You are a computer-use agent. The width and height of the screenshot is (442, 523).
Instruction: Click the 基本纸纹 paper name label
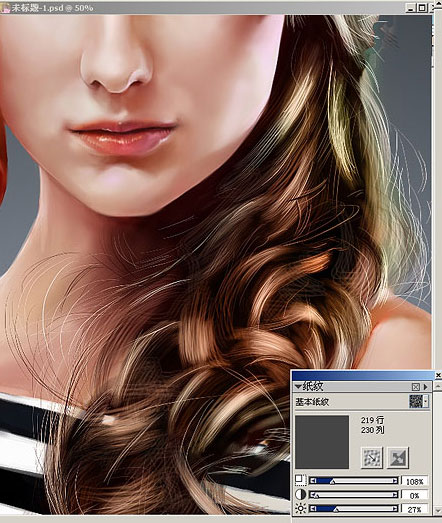tap(312, 402)
